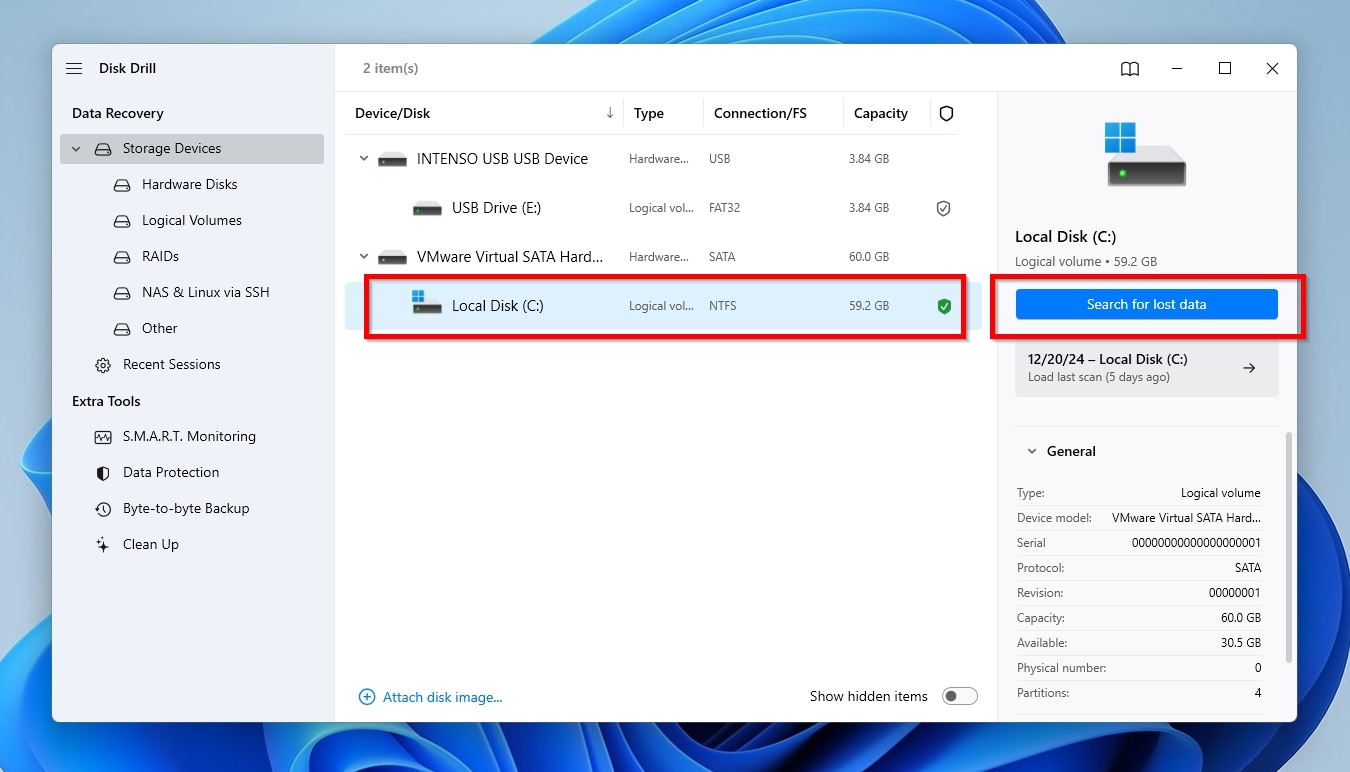Click the Byte-to-byte Backup clock icon
The width and height of the screenshot is (1350, 772).
coord(103,509)
